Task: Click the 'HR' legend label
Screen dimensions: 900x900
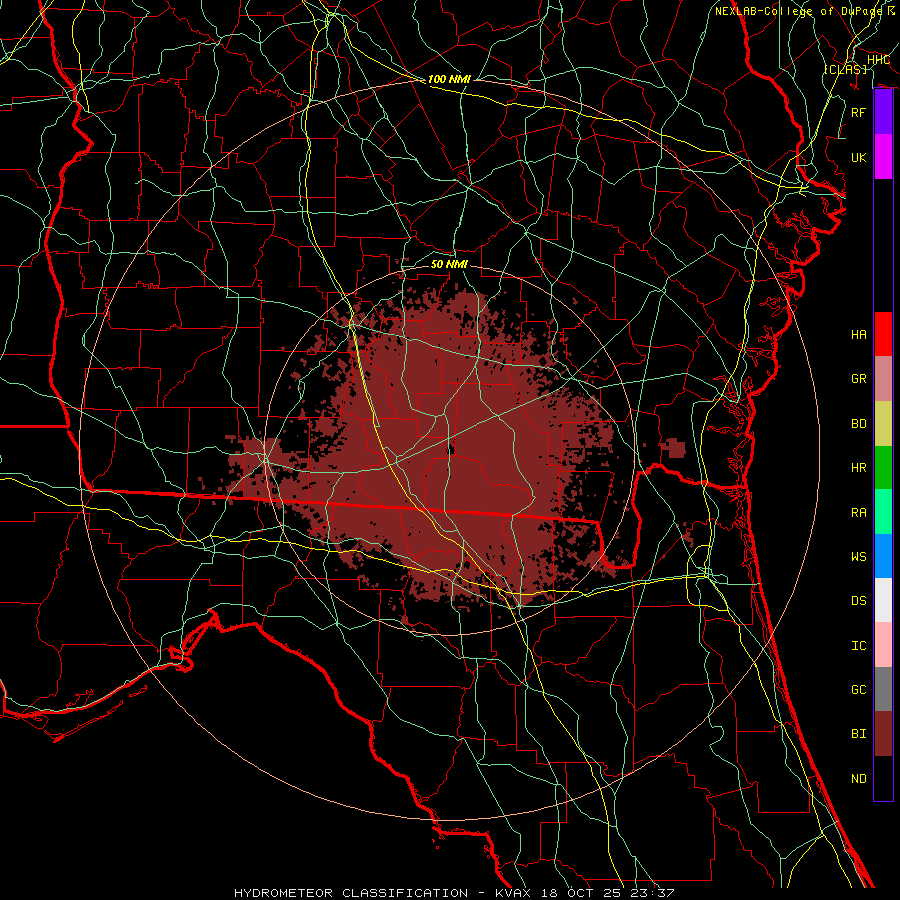Action: [x=858, y=468]
